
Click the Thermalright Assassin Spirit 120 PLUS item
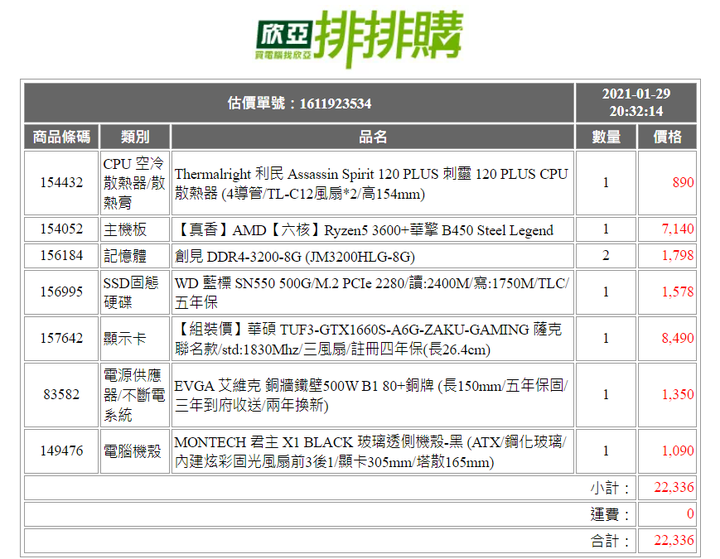pos(372,183)
